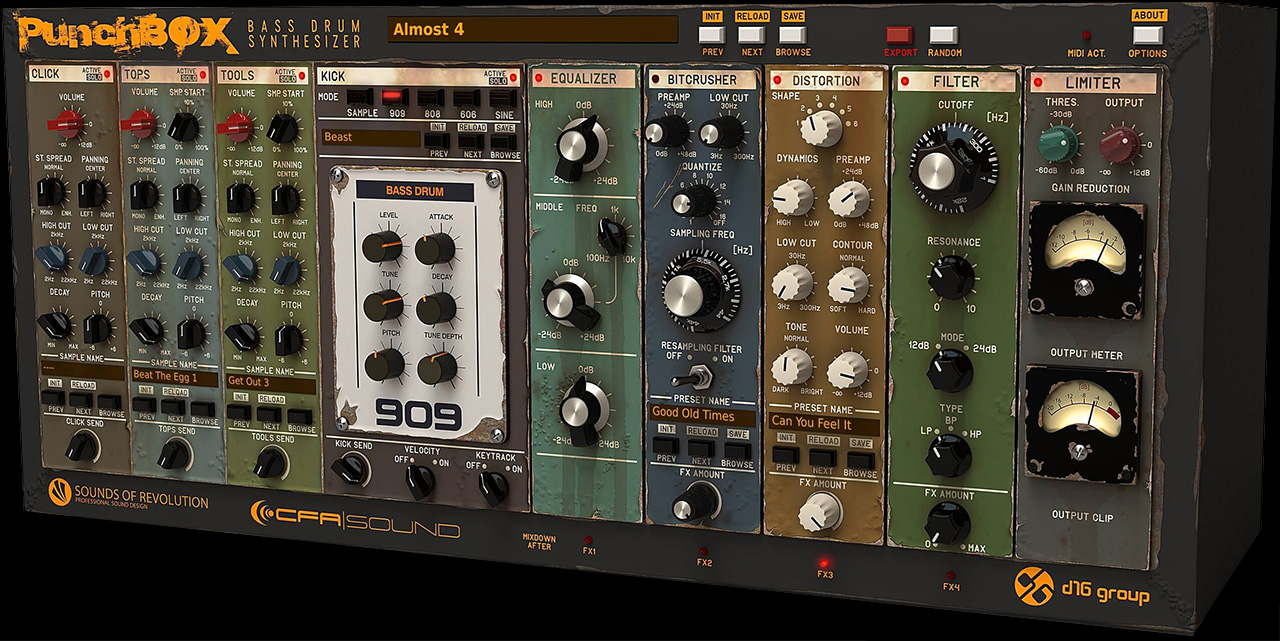Click the TOOLS module BROWSE button
Image resolution: width=1280 pixels, height=641 pixels.
tap(301, 415)
